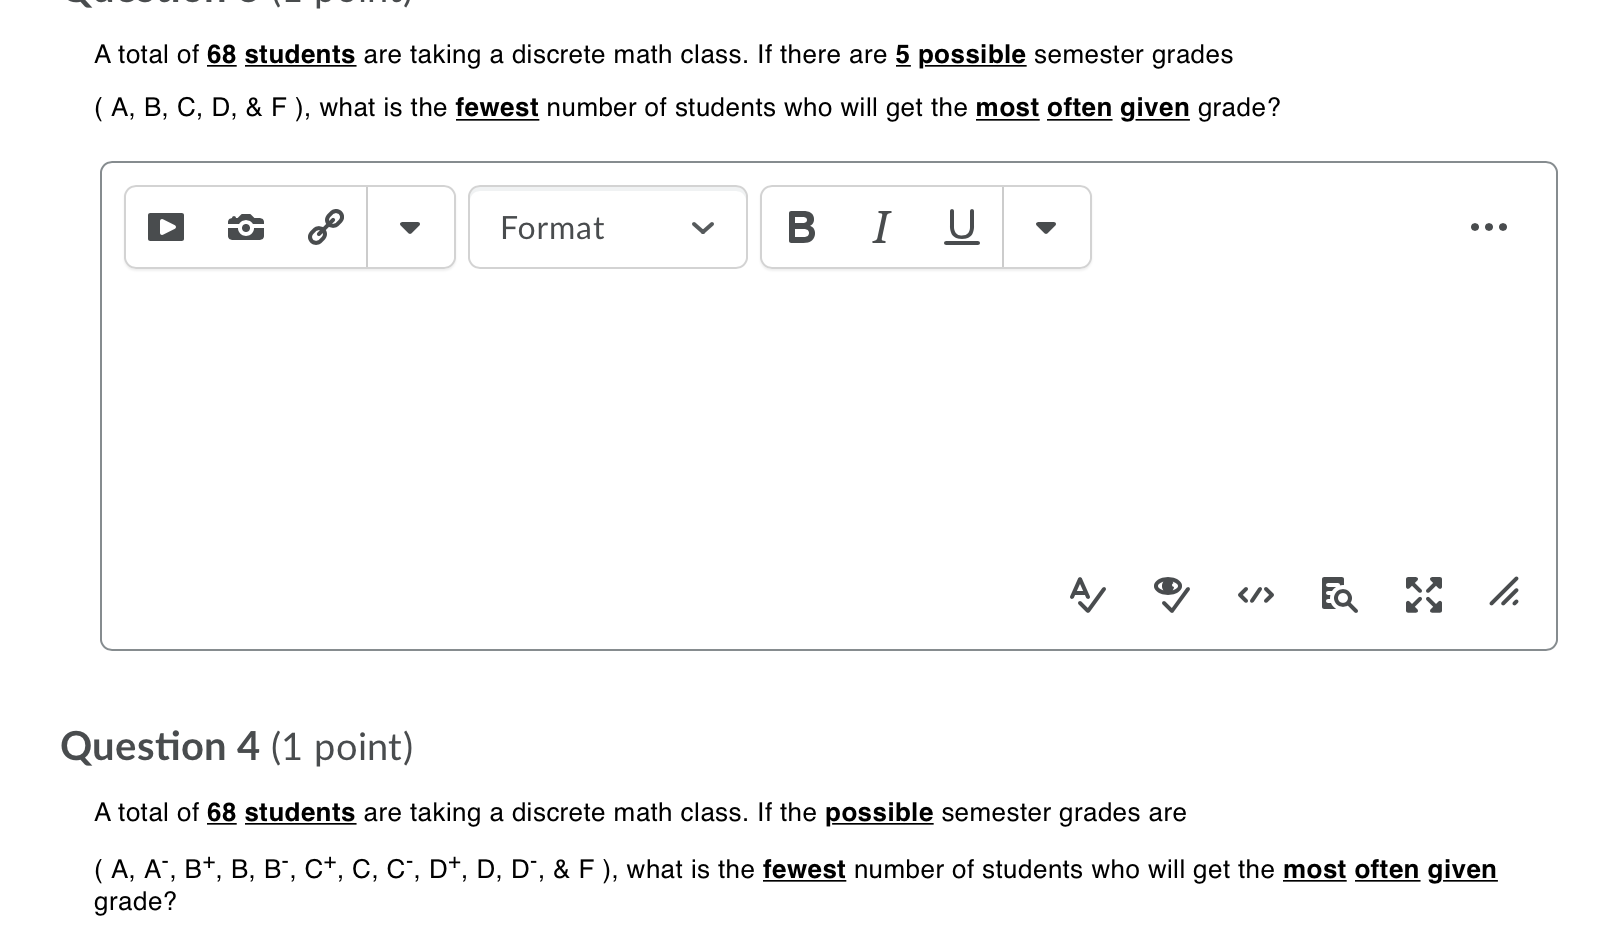Open the accessibility checker

point(1170,595)
